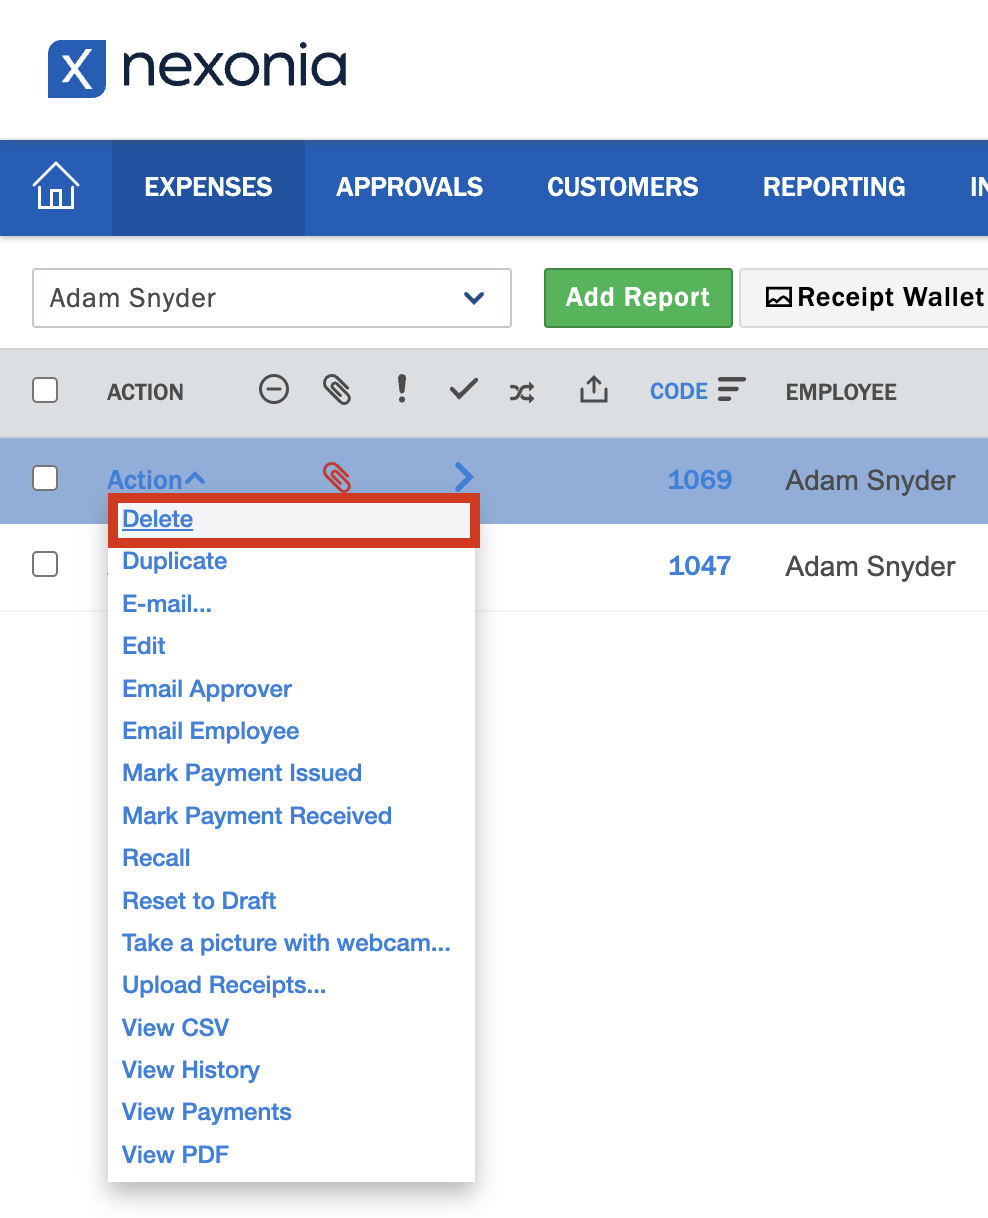The height and width of the screenshot is (1218, 988).
Task: Click the Nexonia logo
Action: coord(197,69)
